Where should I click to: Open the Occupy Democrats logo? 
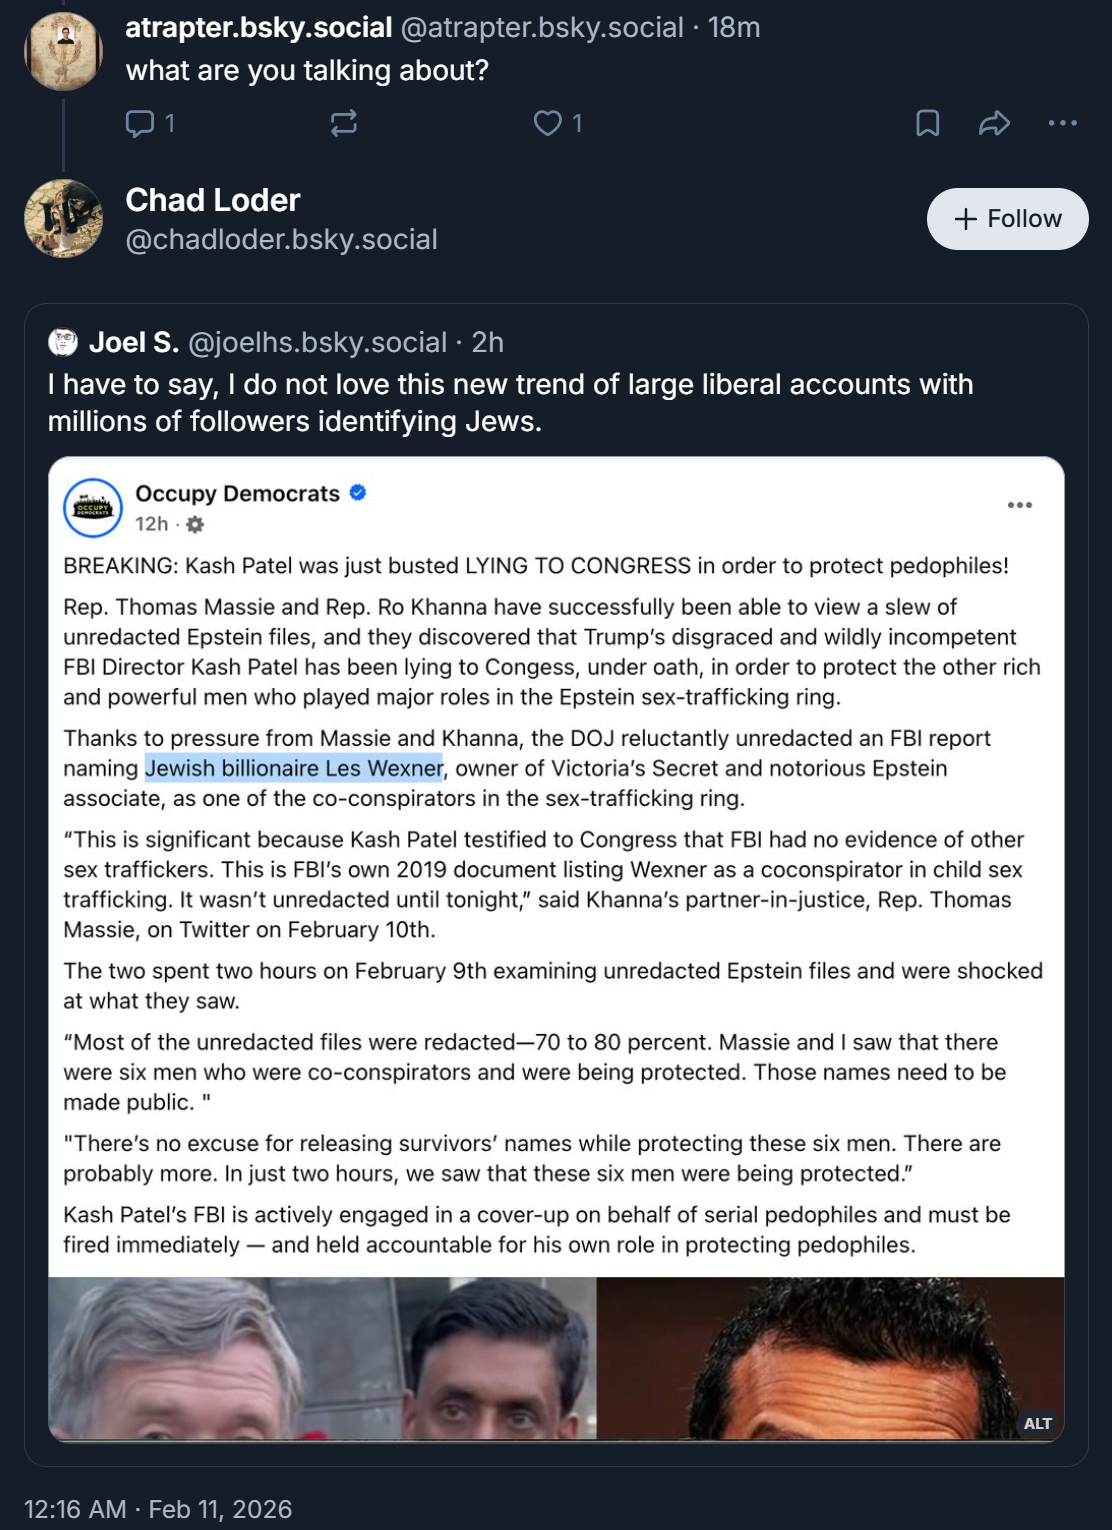[x=93, y=508]
